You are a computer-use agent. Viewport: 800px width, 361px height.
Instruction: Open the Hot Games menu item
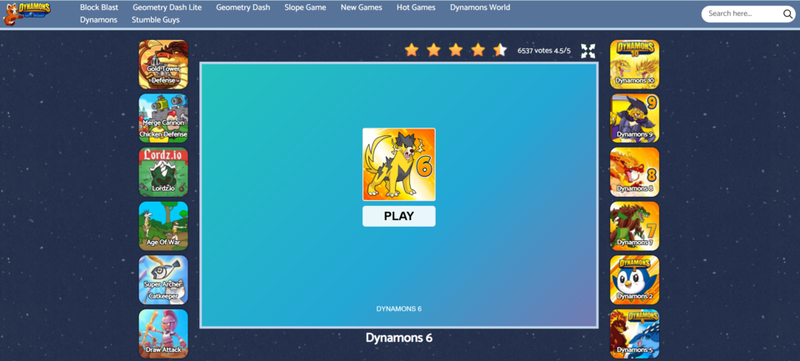coord(416,8)
